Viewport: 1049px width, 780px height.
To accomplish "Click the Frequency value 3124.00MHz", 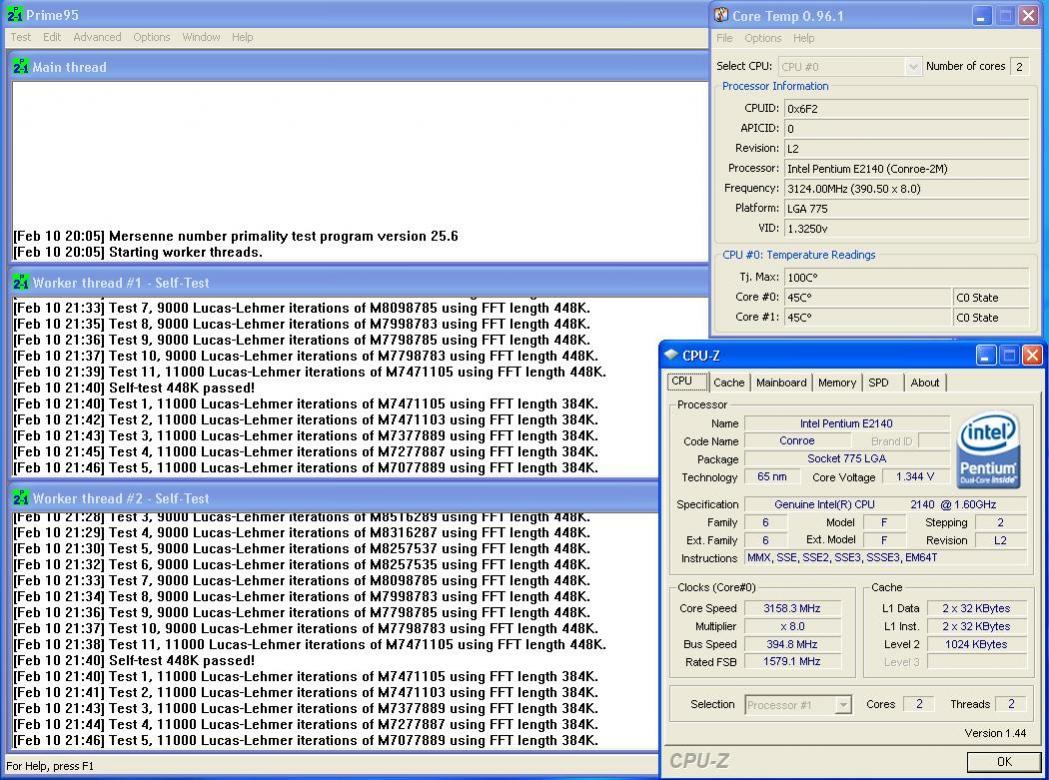I will click(x=907, y=189).
